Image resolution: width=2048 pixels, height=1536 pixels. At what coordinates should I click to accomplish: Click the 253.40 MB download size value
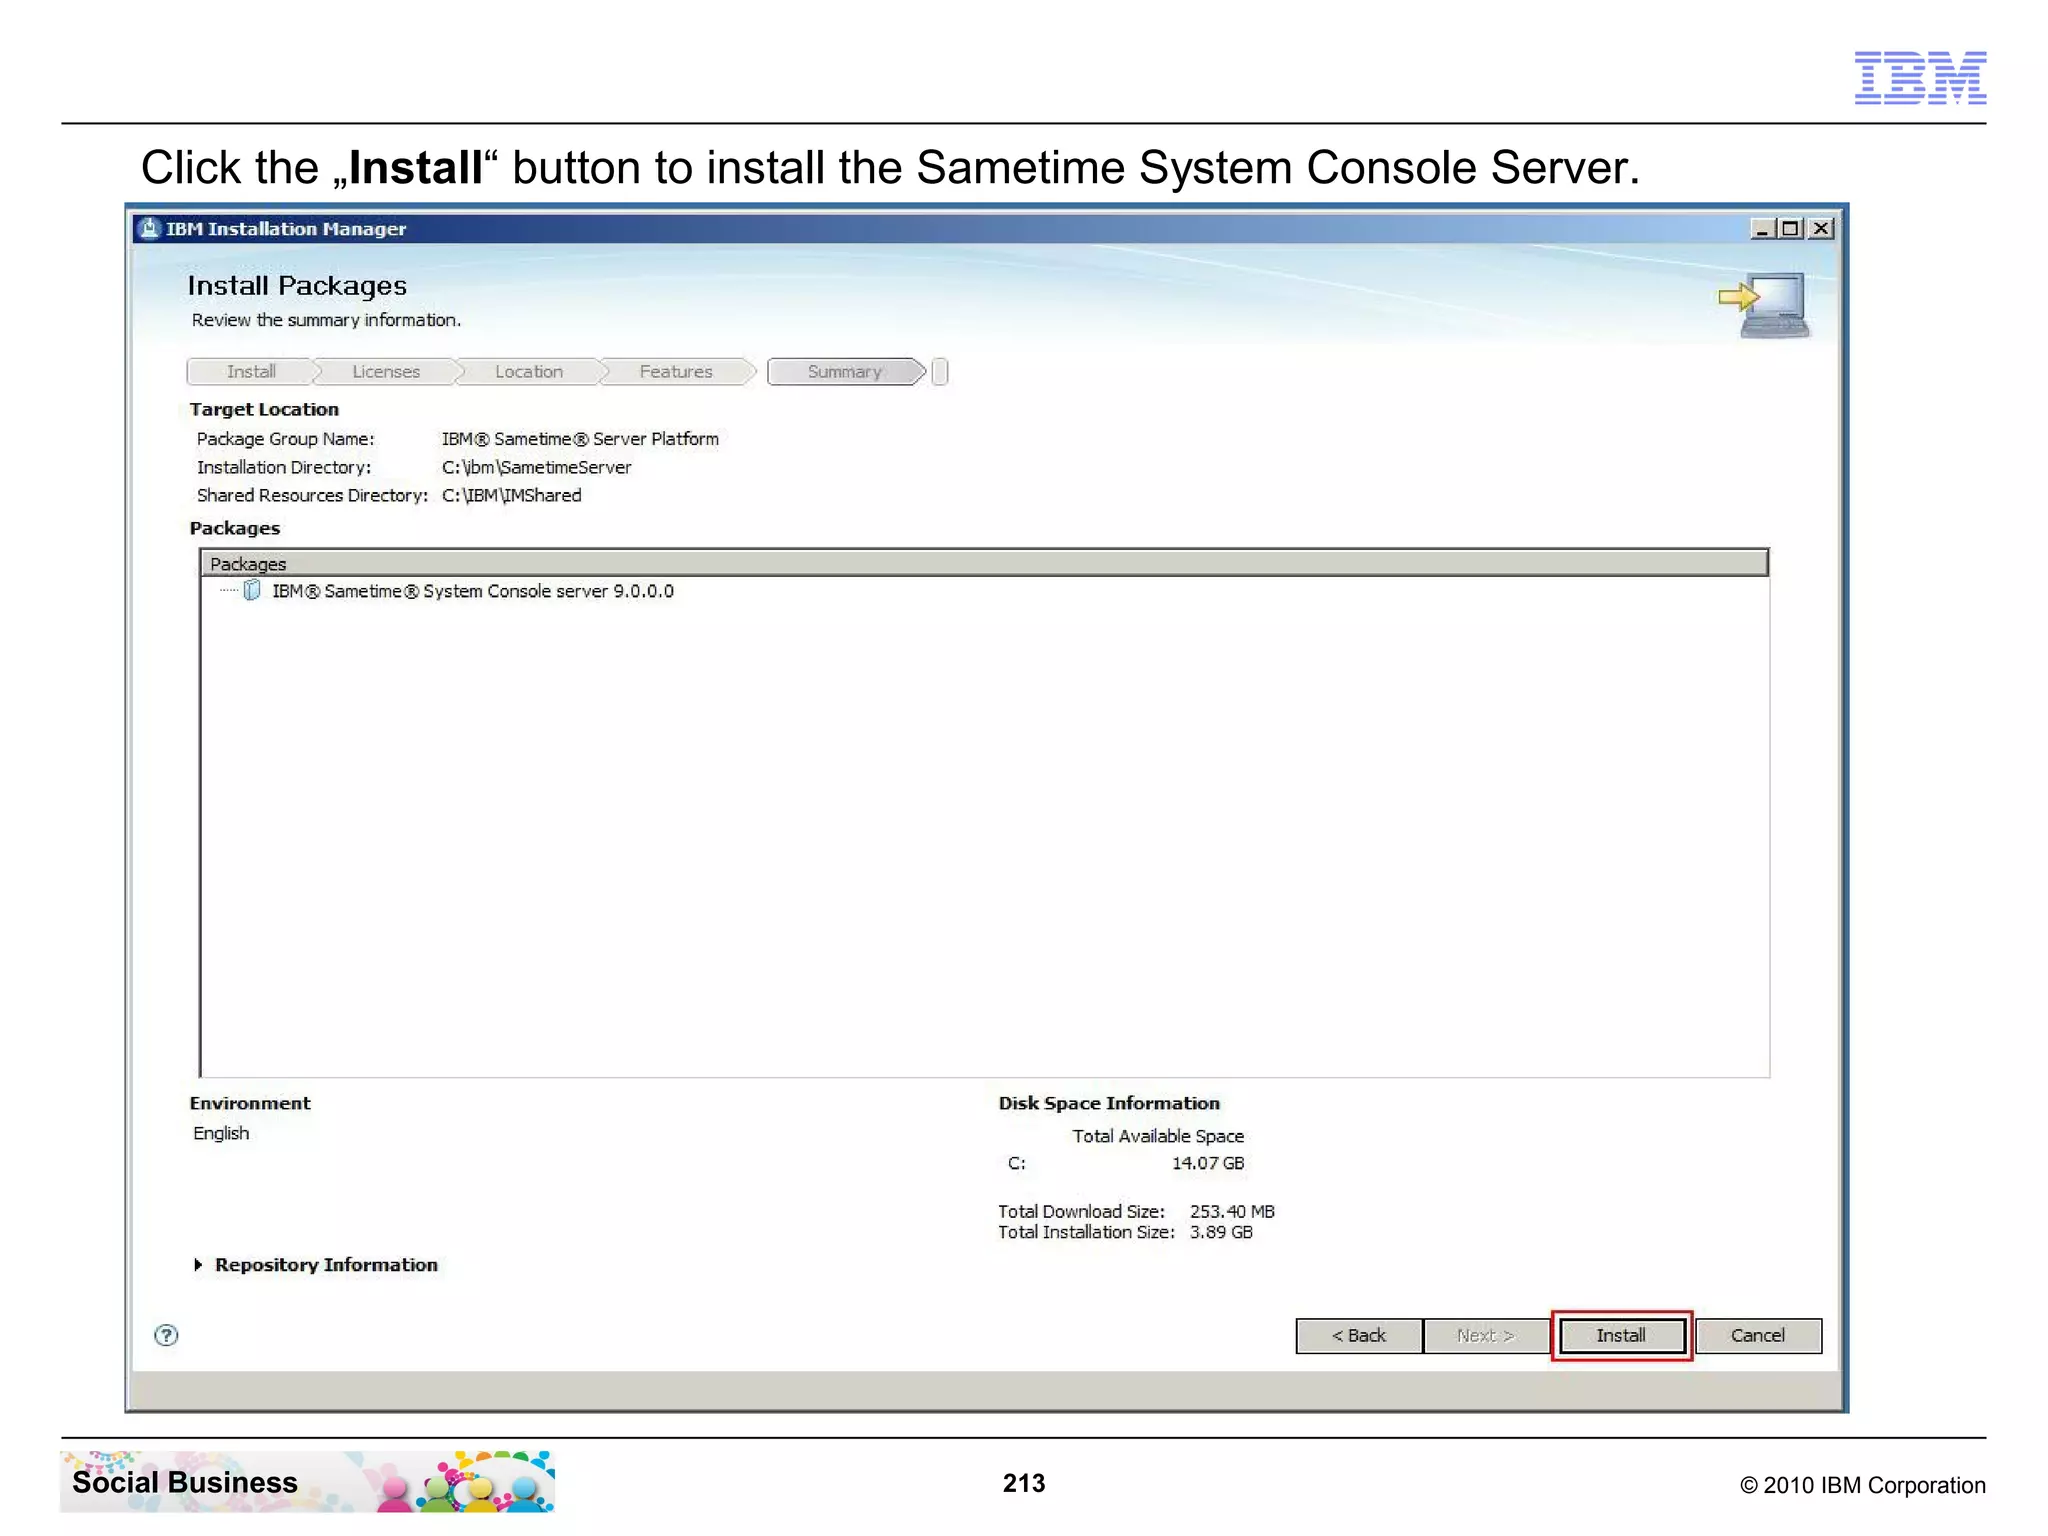pos(1232,1211)
